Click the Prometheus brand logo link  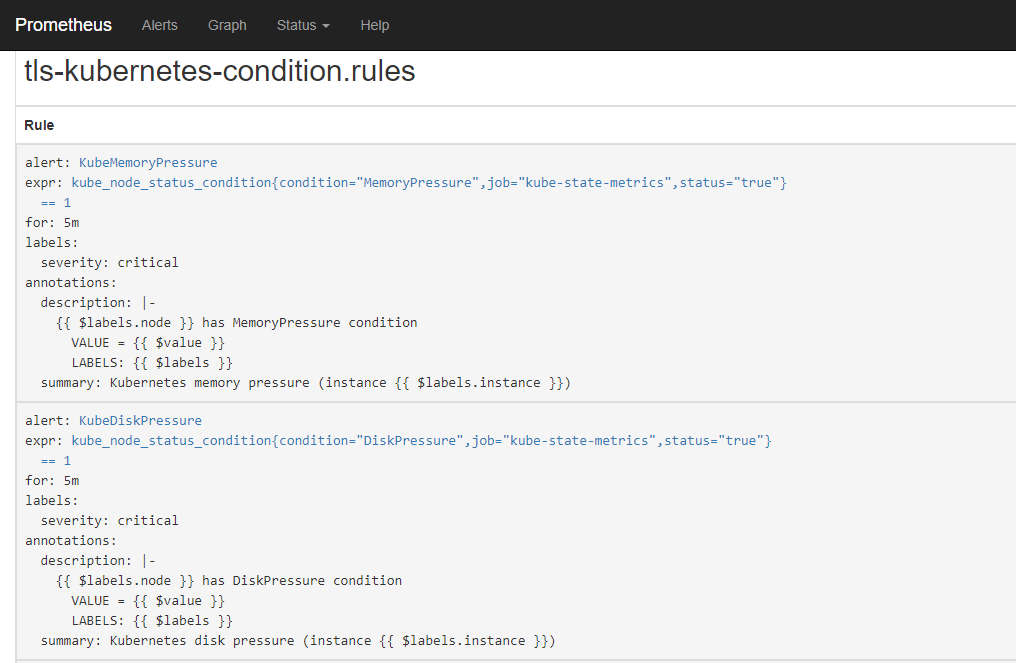[63, 25]
